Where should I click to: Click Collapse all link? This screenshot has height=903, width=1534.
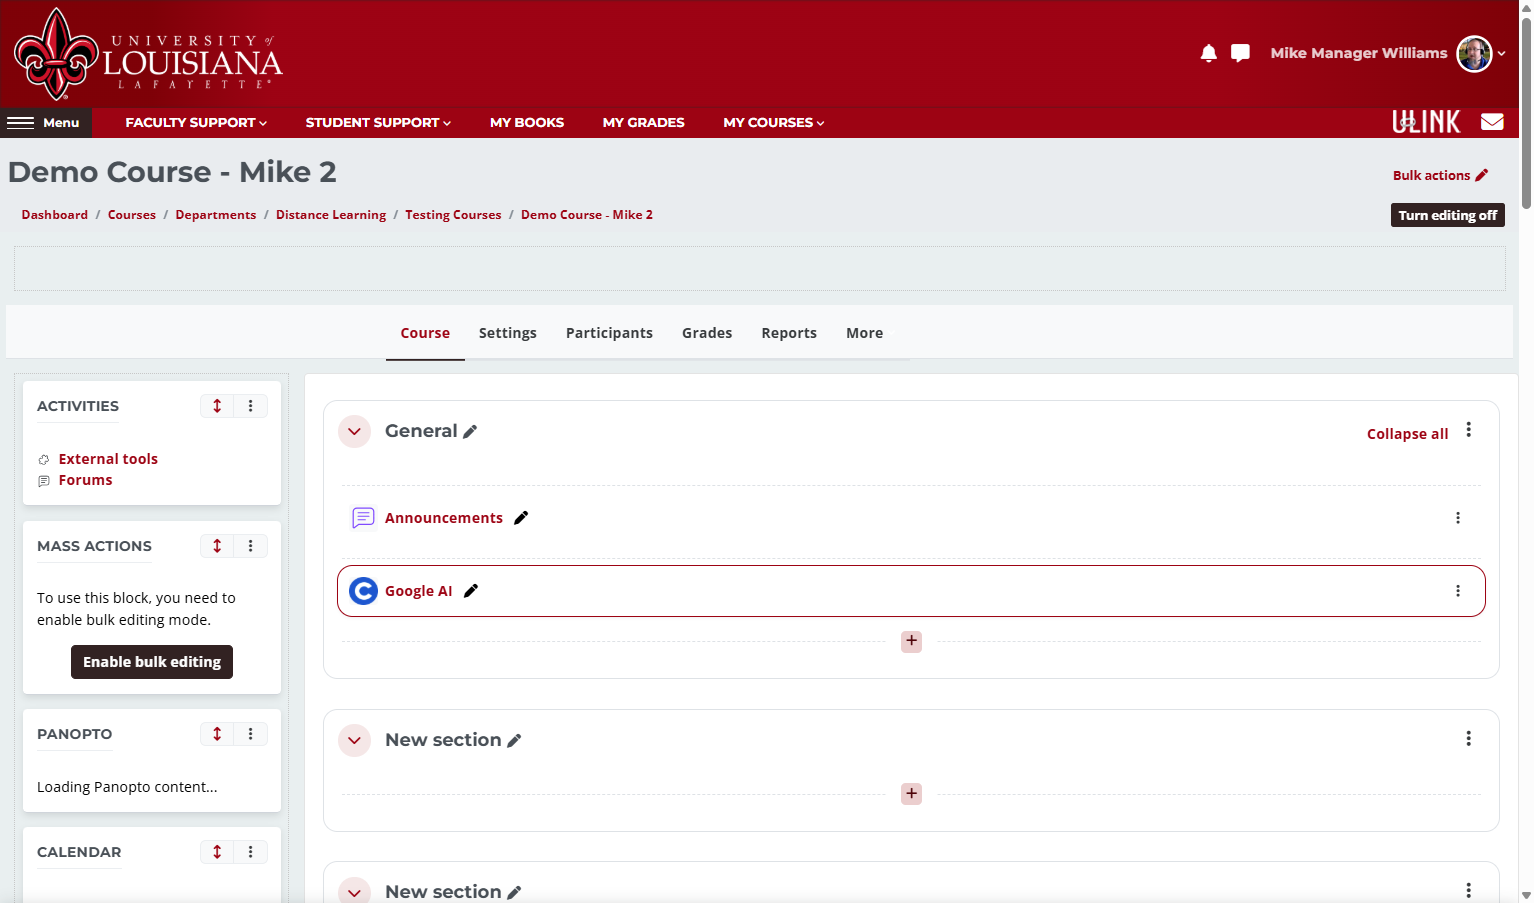pos(1407,434)
